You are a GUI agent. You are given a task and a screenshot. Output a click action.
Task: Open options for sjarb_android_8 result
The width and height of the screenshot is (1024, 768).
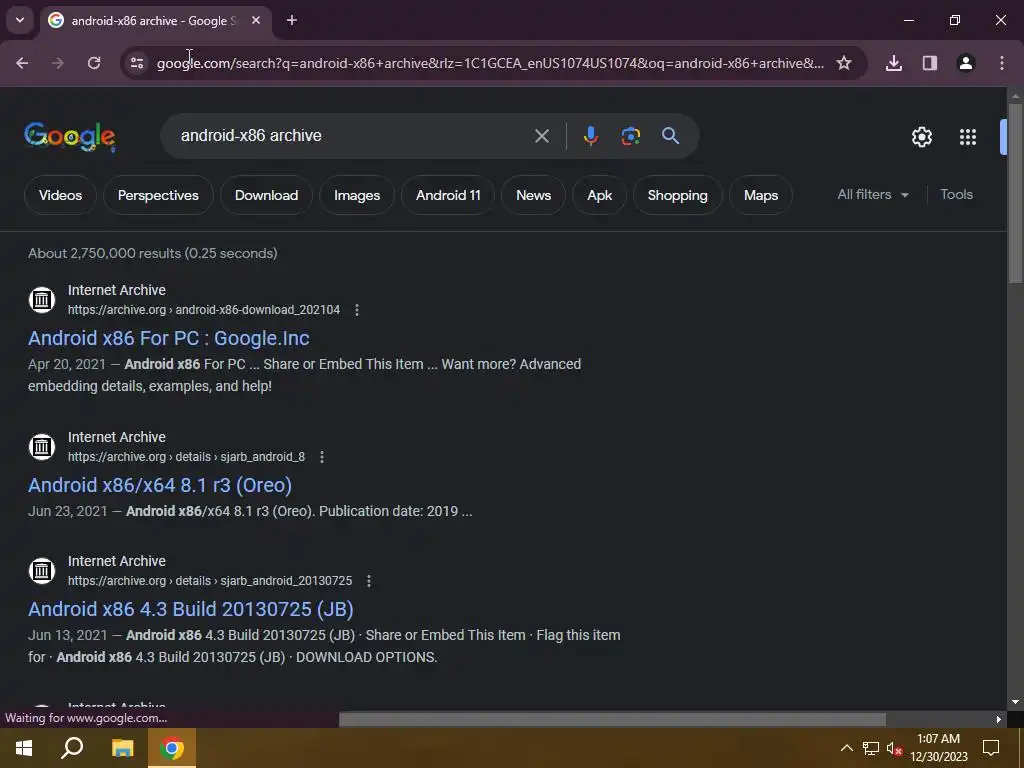[321, 456]
